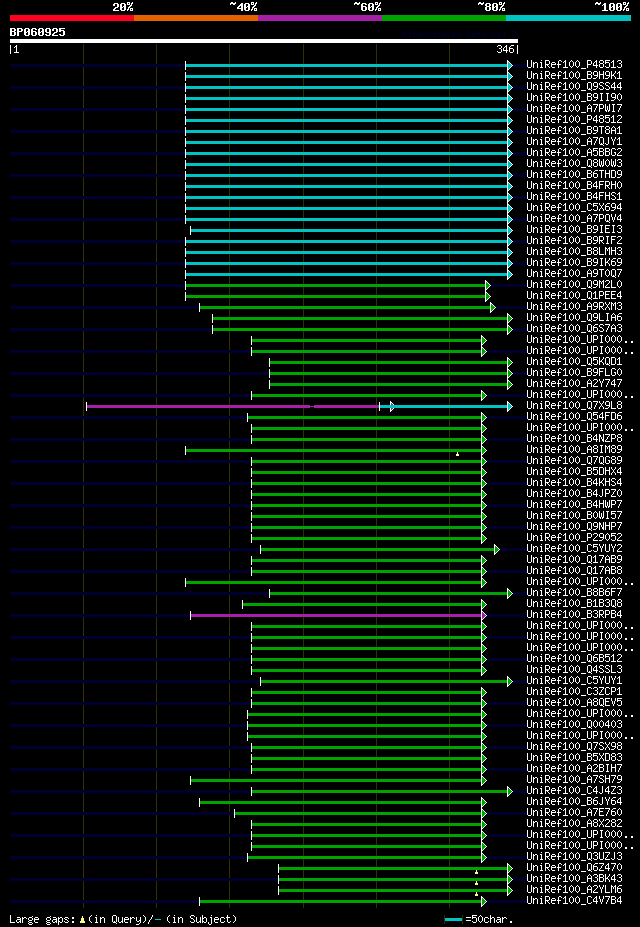Select the UniRef100_Q6Z470 label
This screenshot has height=927, width=640.
574,868
